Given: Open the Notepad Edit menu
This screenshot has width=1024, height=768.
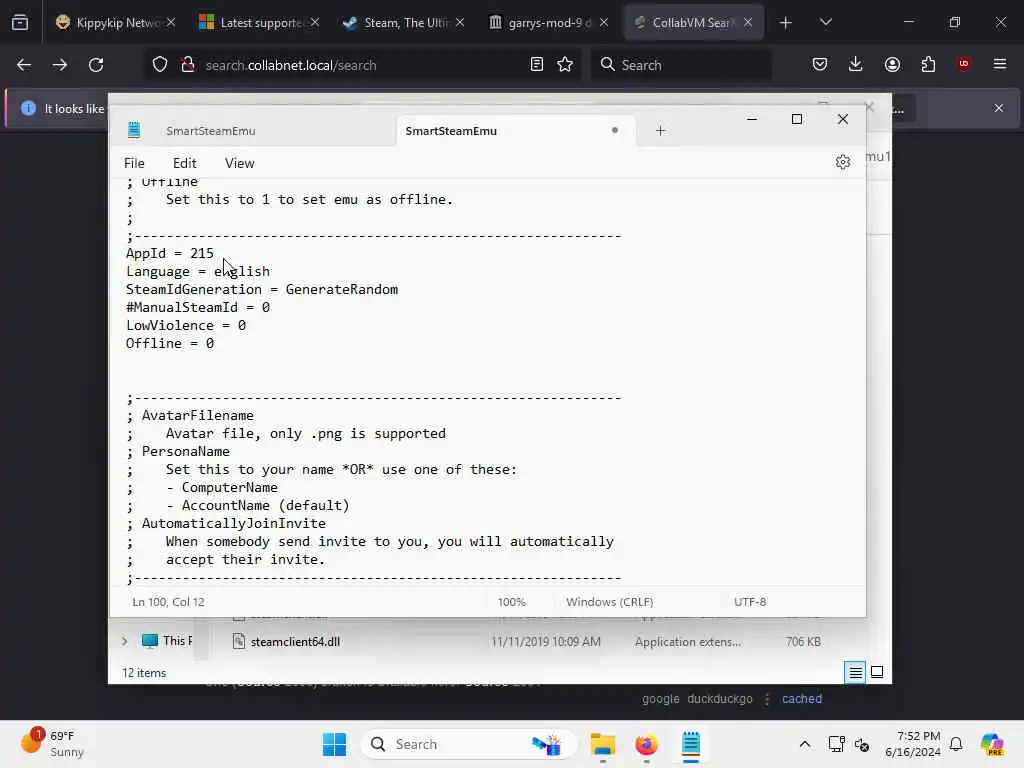Looking at the screenshot, I should (x=184, y=163).
